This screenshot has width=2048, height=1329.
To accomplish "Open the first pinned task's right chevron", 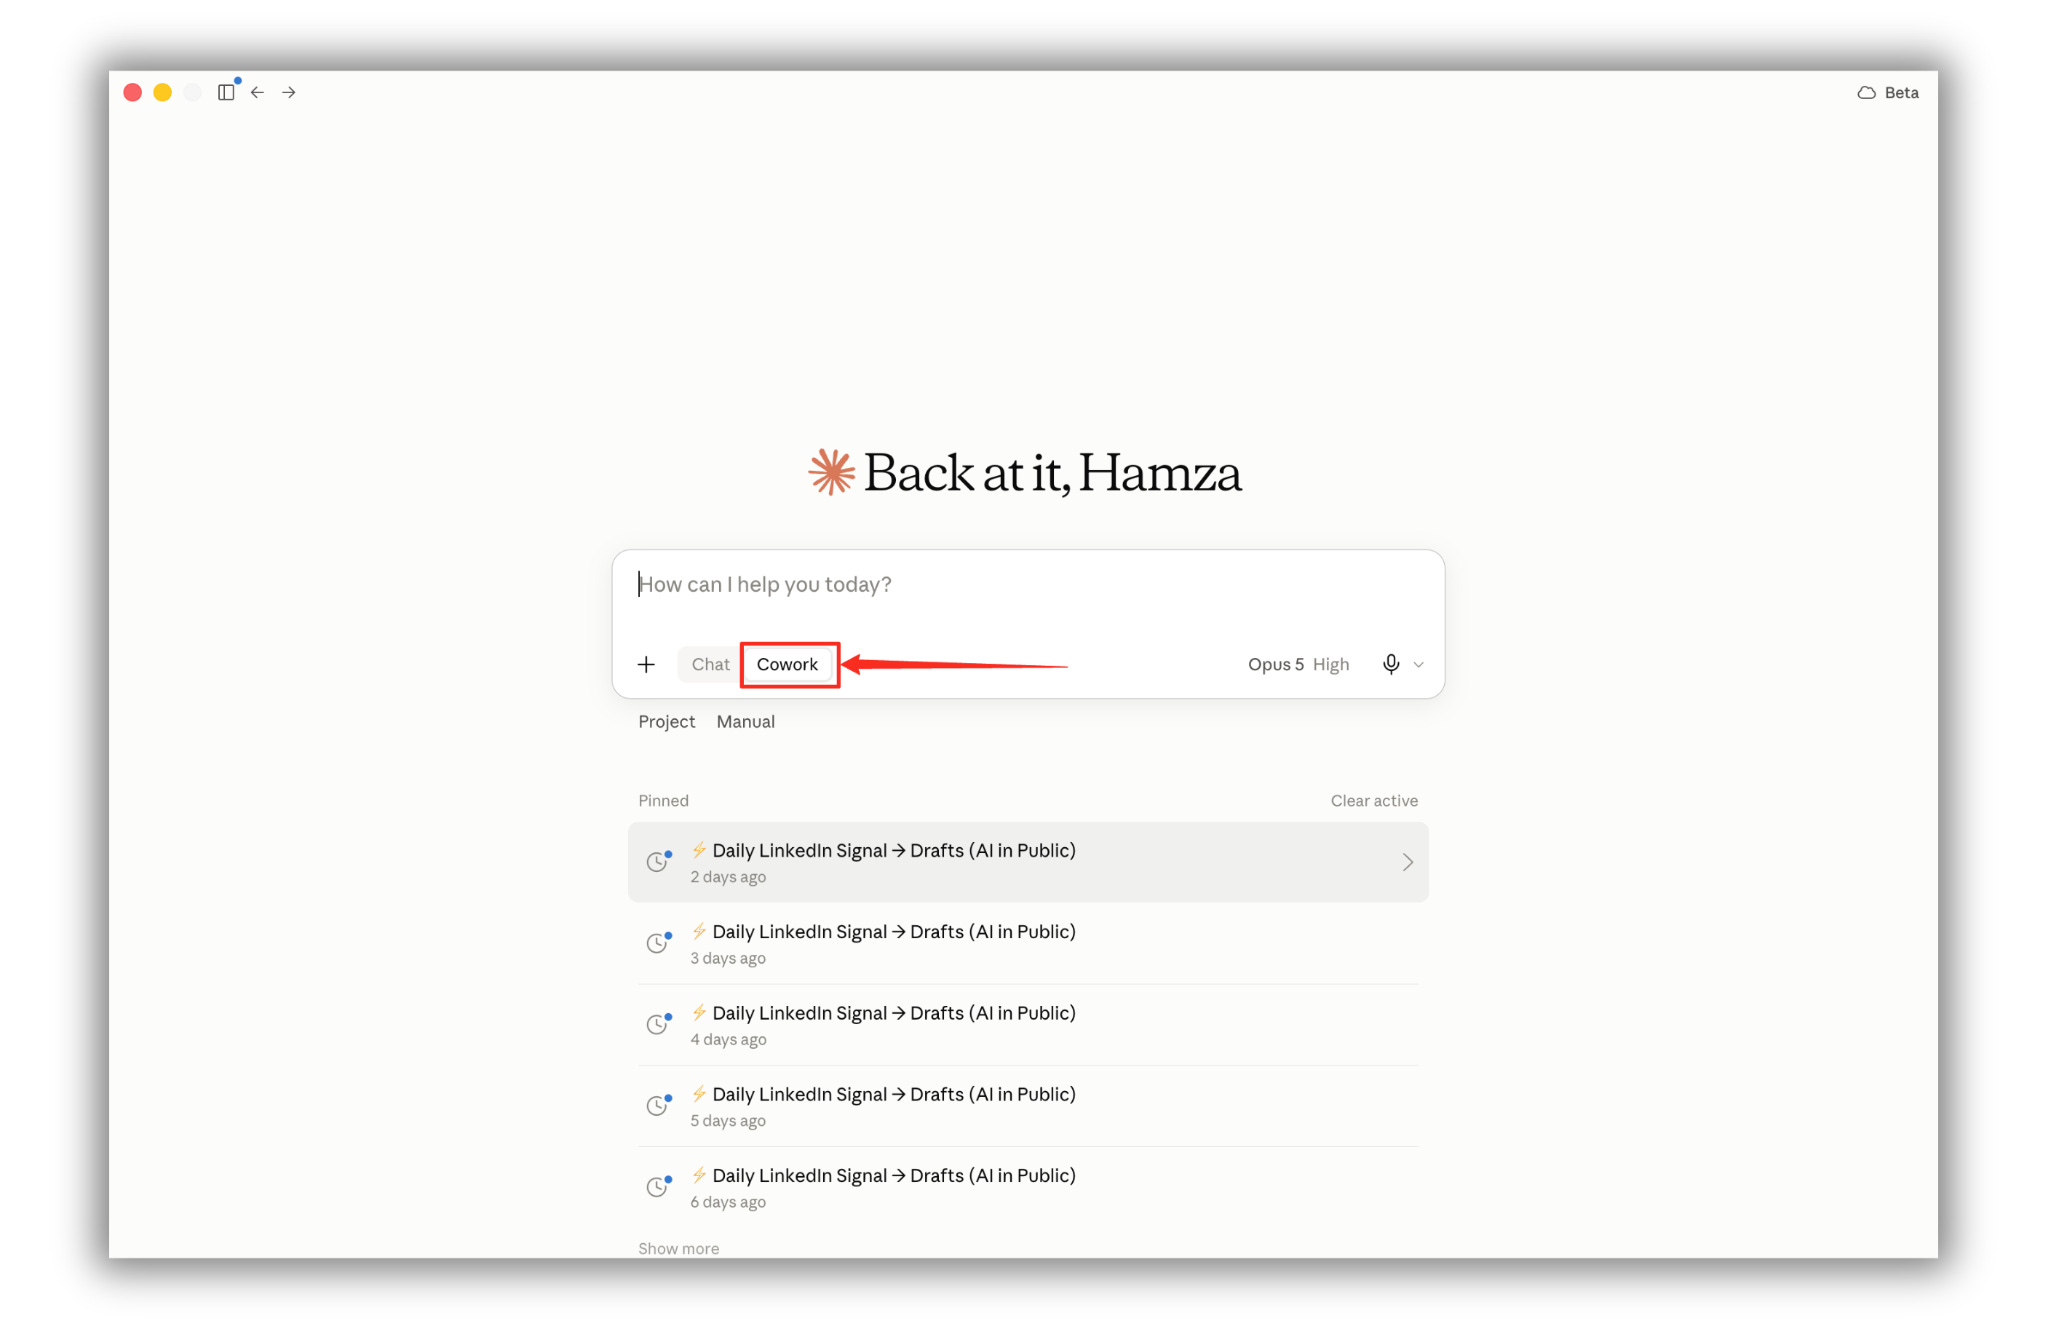I will tap(1407, 862).
